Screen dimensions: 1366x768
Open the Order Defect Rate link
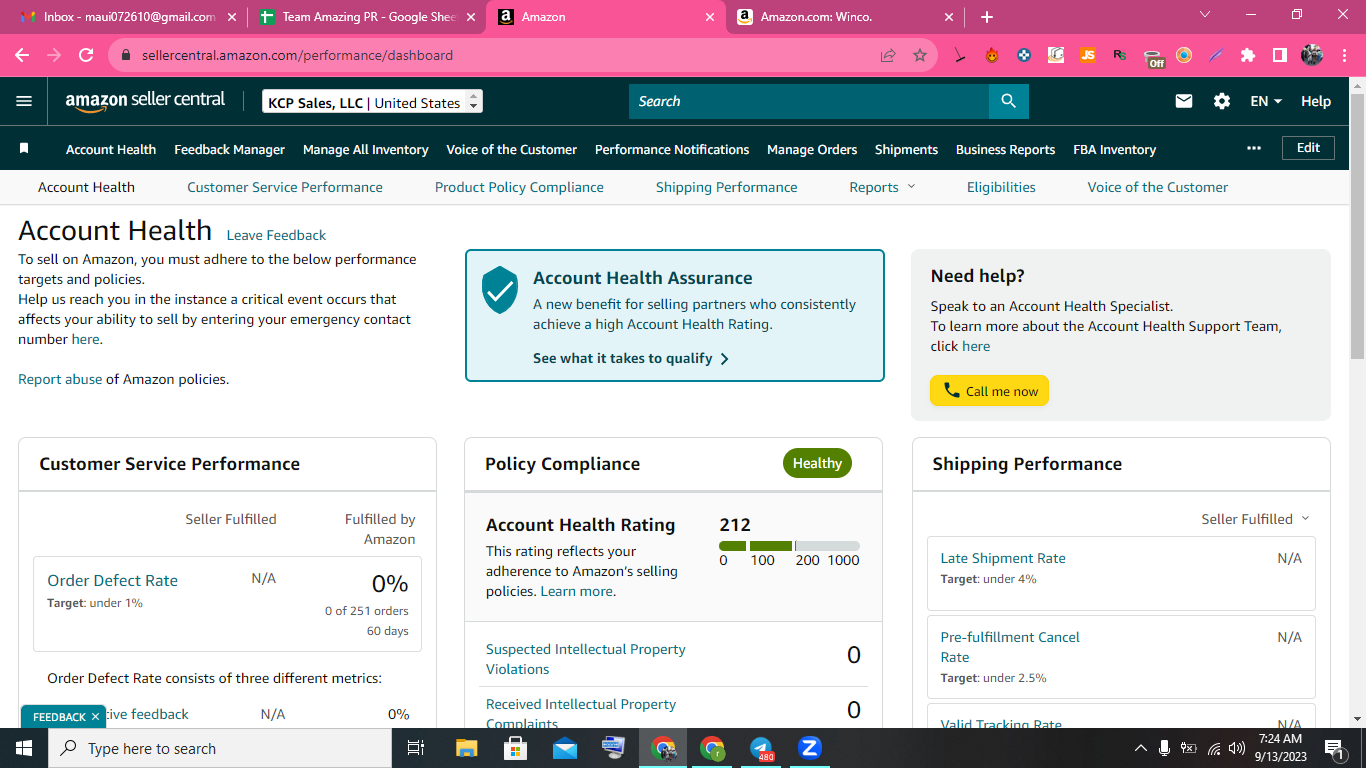click(112, 580)
